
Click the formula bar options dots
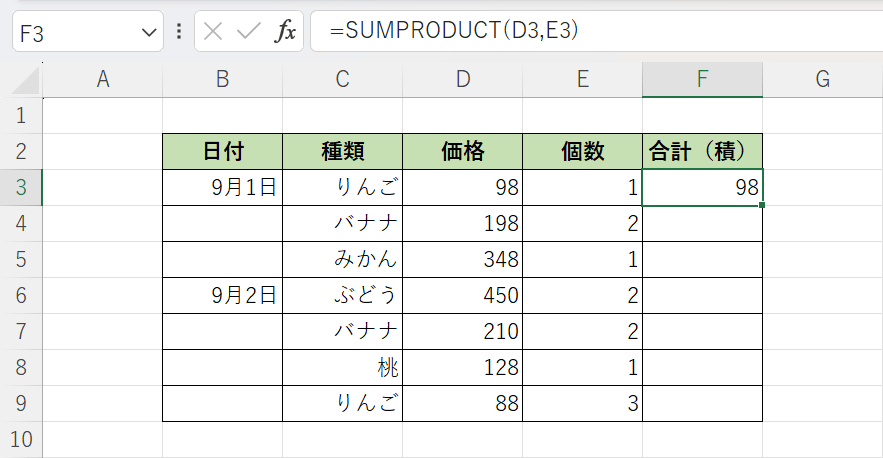(179, 32)
